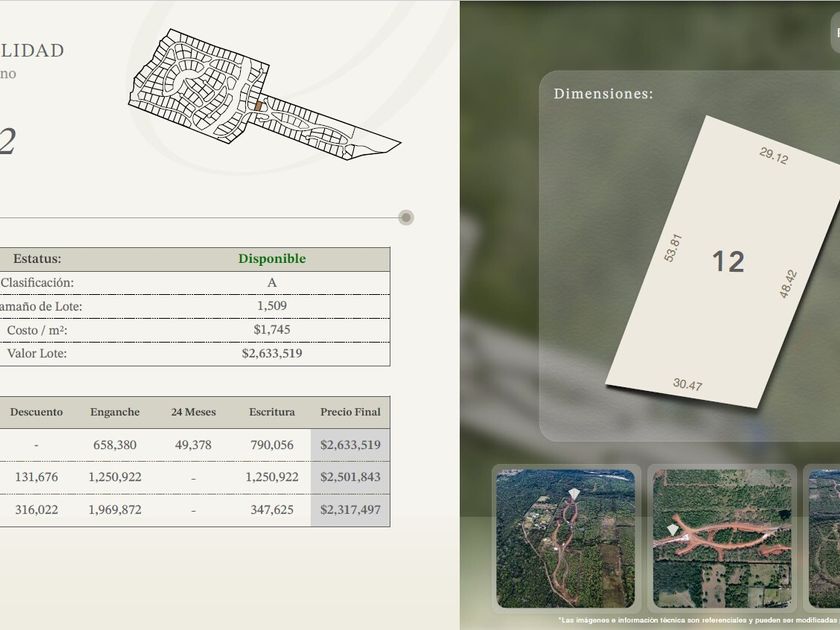Click the highlighted brown lot on site map
The height and width of the screenshot is (630, 840).
(258, 106)
